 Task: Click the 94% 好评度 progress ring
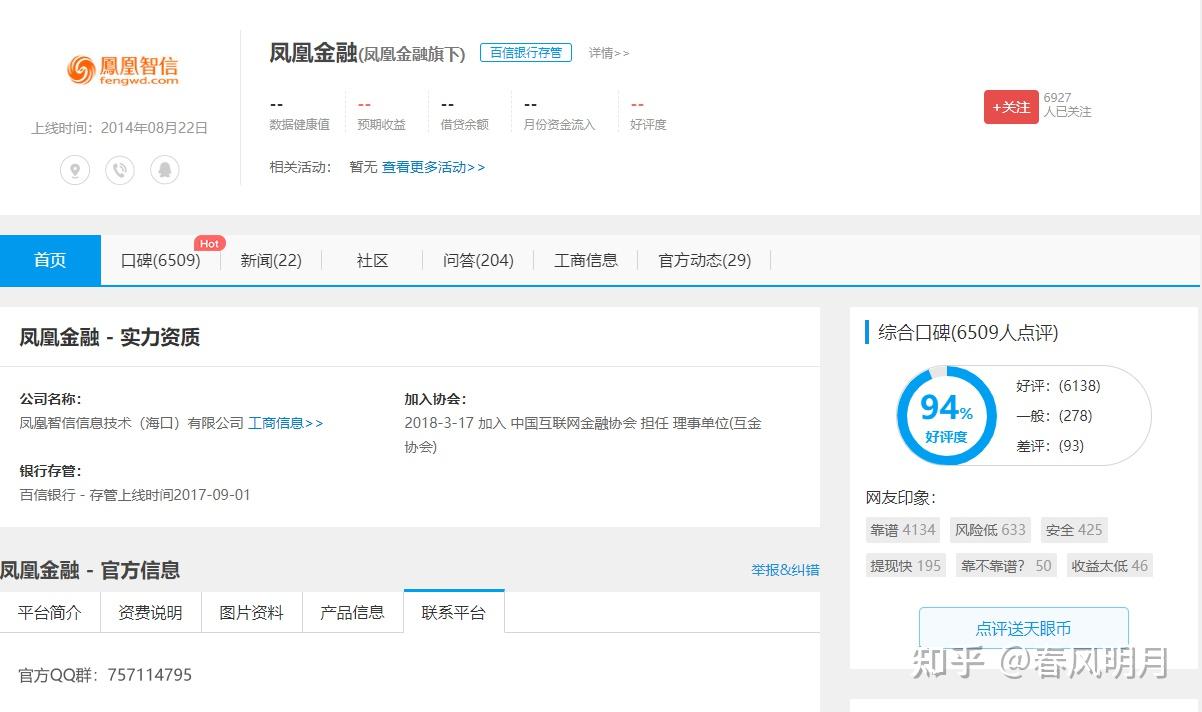pos(946,415)
